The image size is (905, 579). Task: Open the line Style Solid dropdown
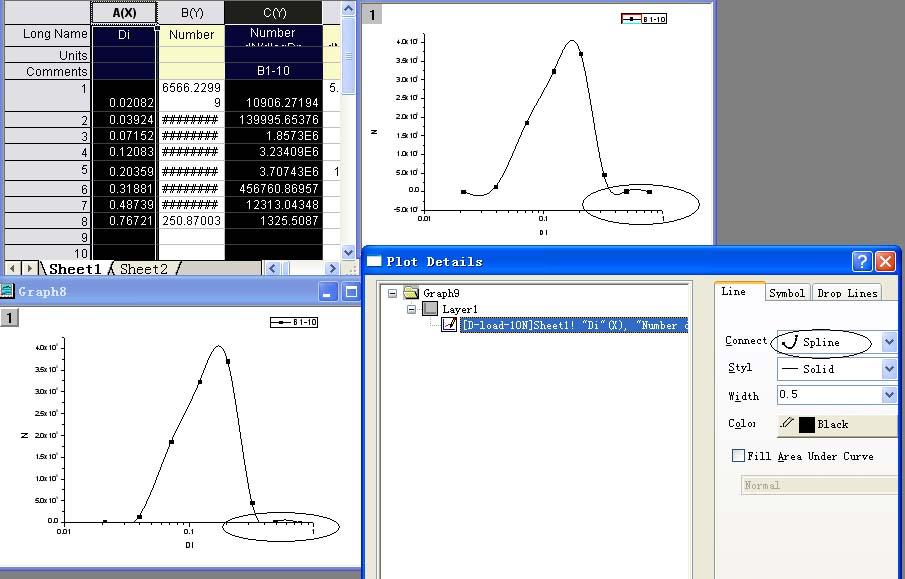coord(889,368)
